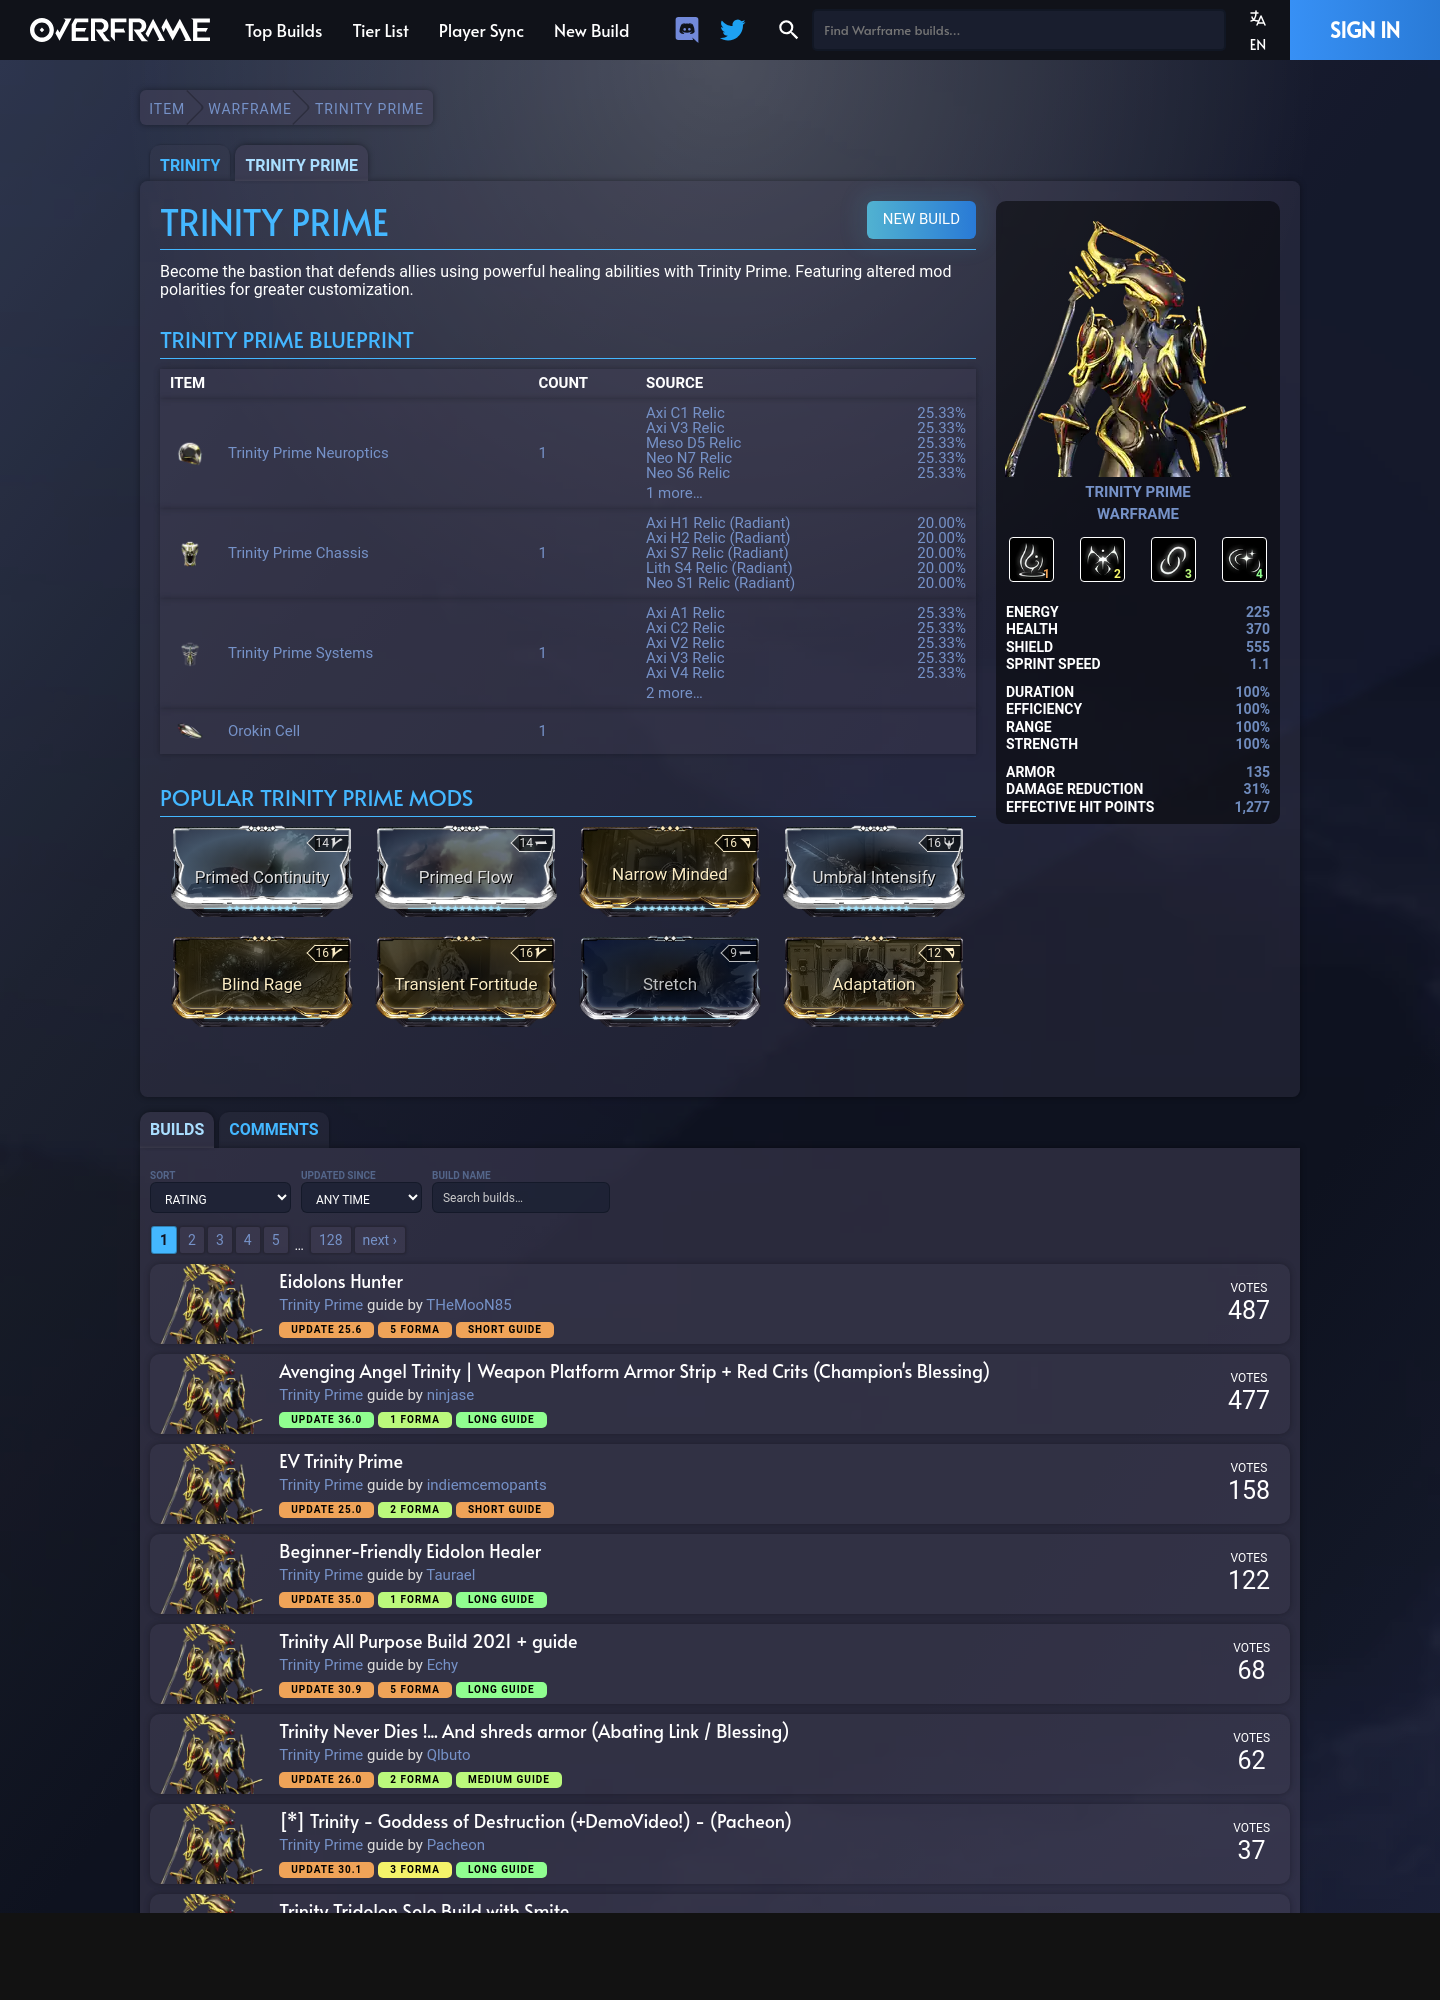Go to page 2 of builds
This screenshot has height=2000, width=1440.
192,1240
